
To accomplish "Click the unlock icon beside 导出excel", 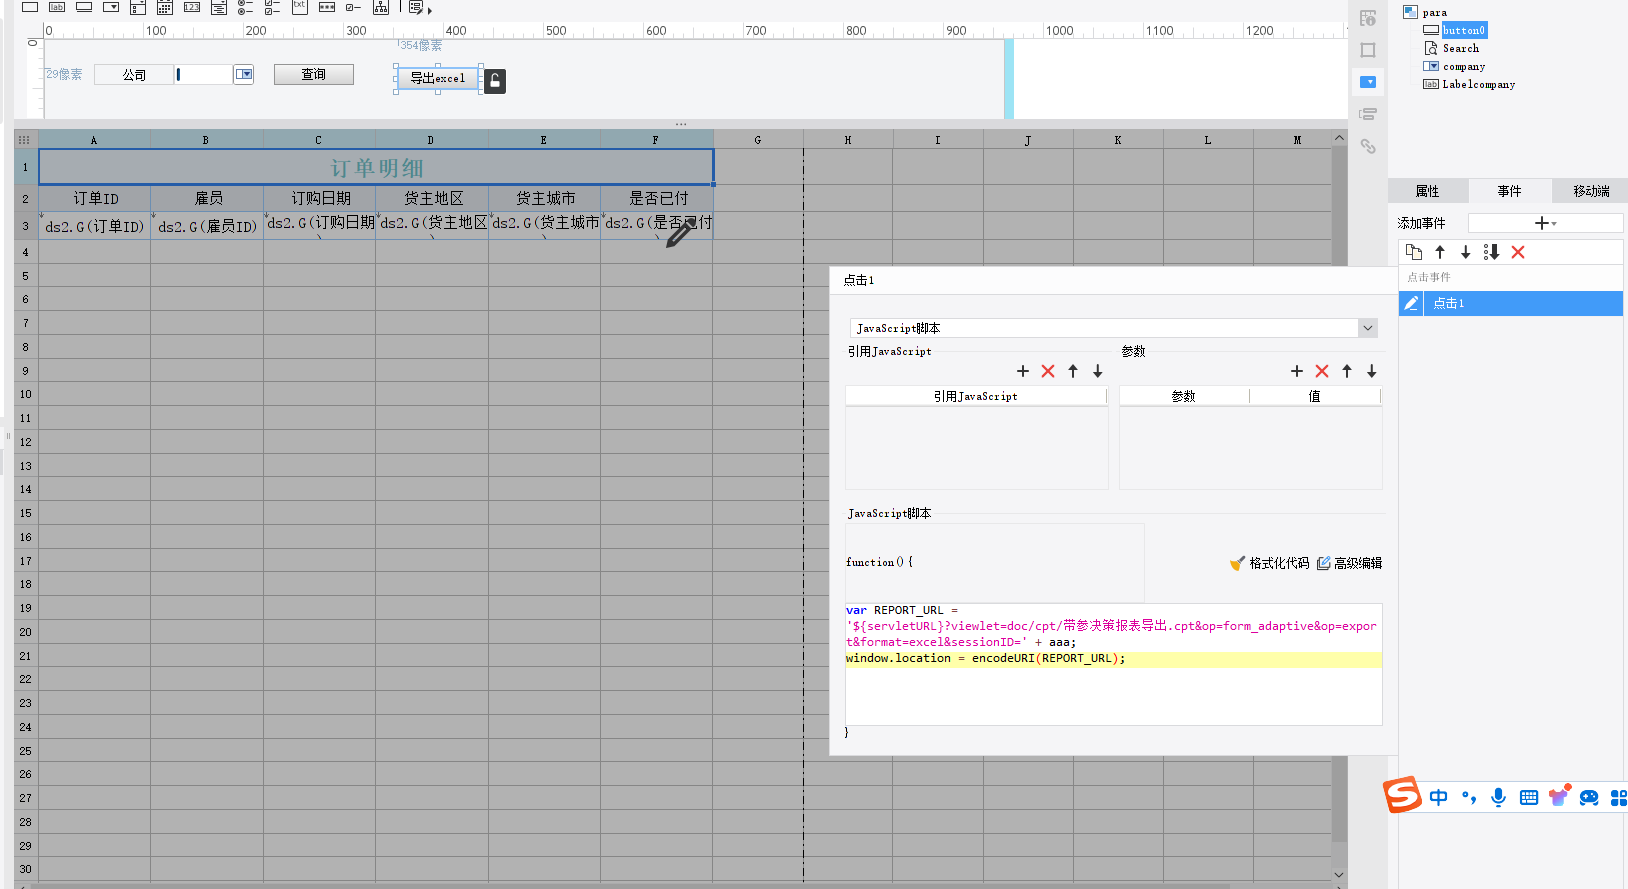I will tap(495, 81).
